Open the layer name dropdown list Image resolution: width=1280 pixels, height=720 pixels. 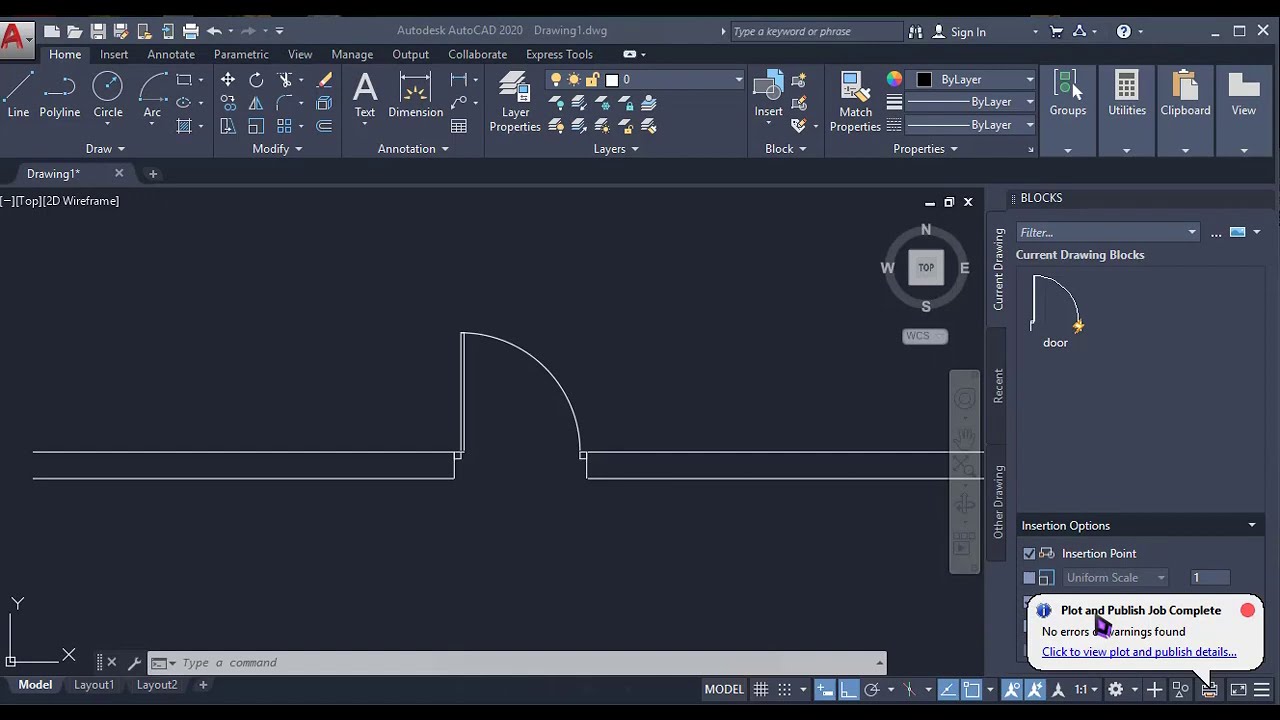click(739, 80)
